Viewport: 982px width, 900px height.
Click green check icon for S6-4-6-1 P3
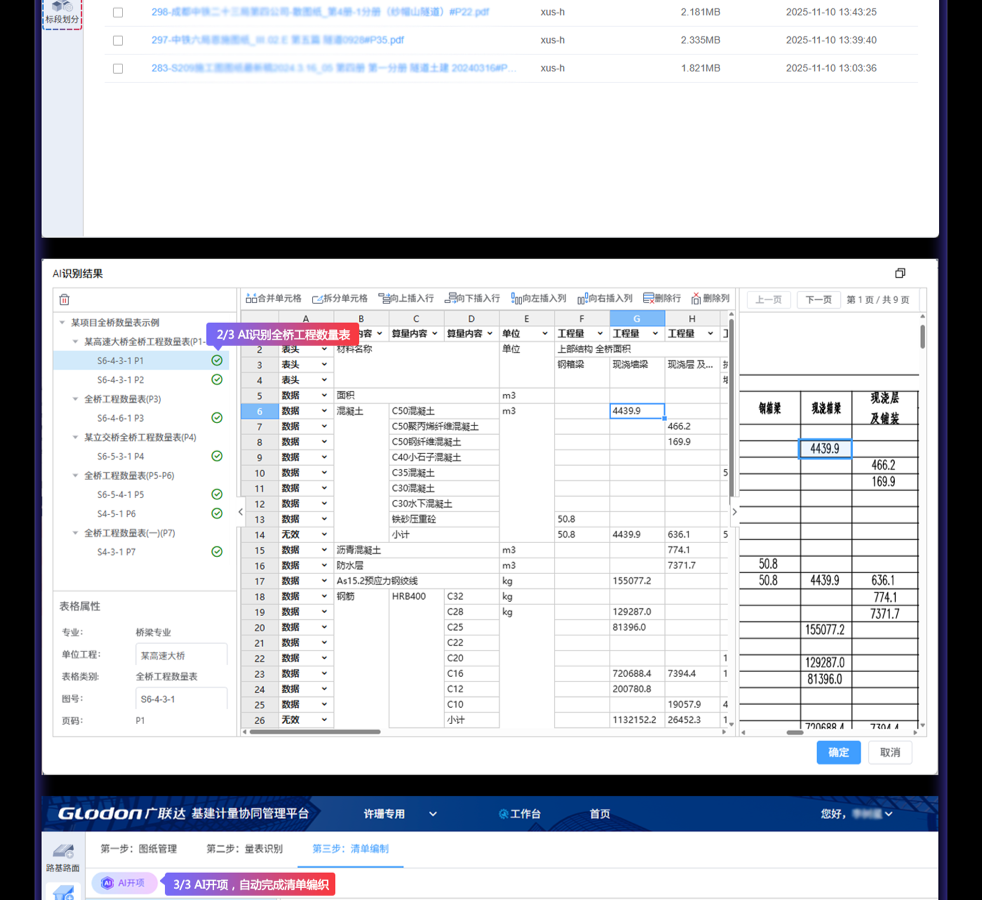[217, 418]
